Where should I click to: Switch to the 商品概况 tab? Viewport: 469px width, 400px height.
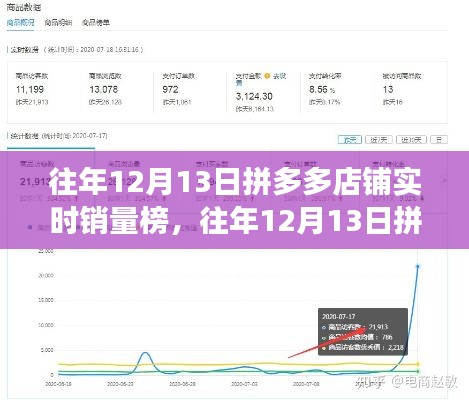(x=20, y=23)
